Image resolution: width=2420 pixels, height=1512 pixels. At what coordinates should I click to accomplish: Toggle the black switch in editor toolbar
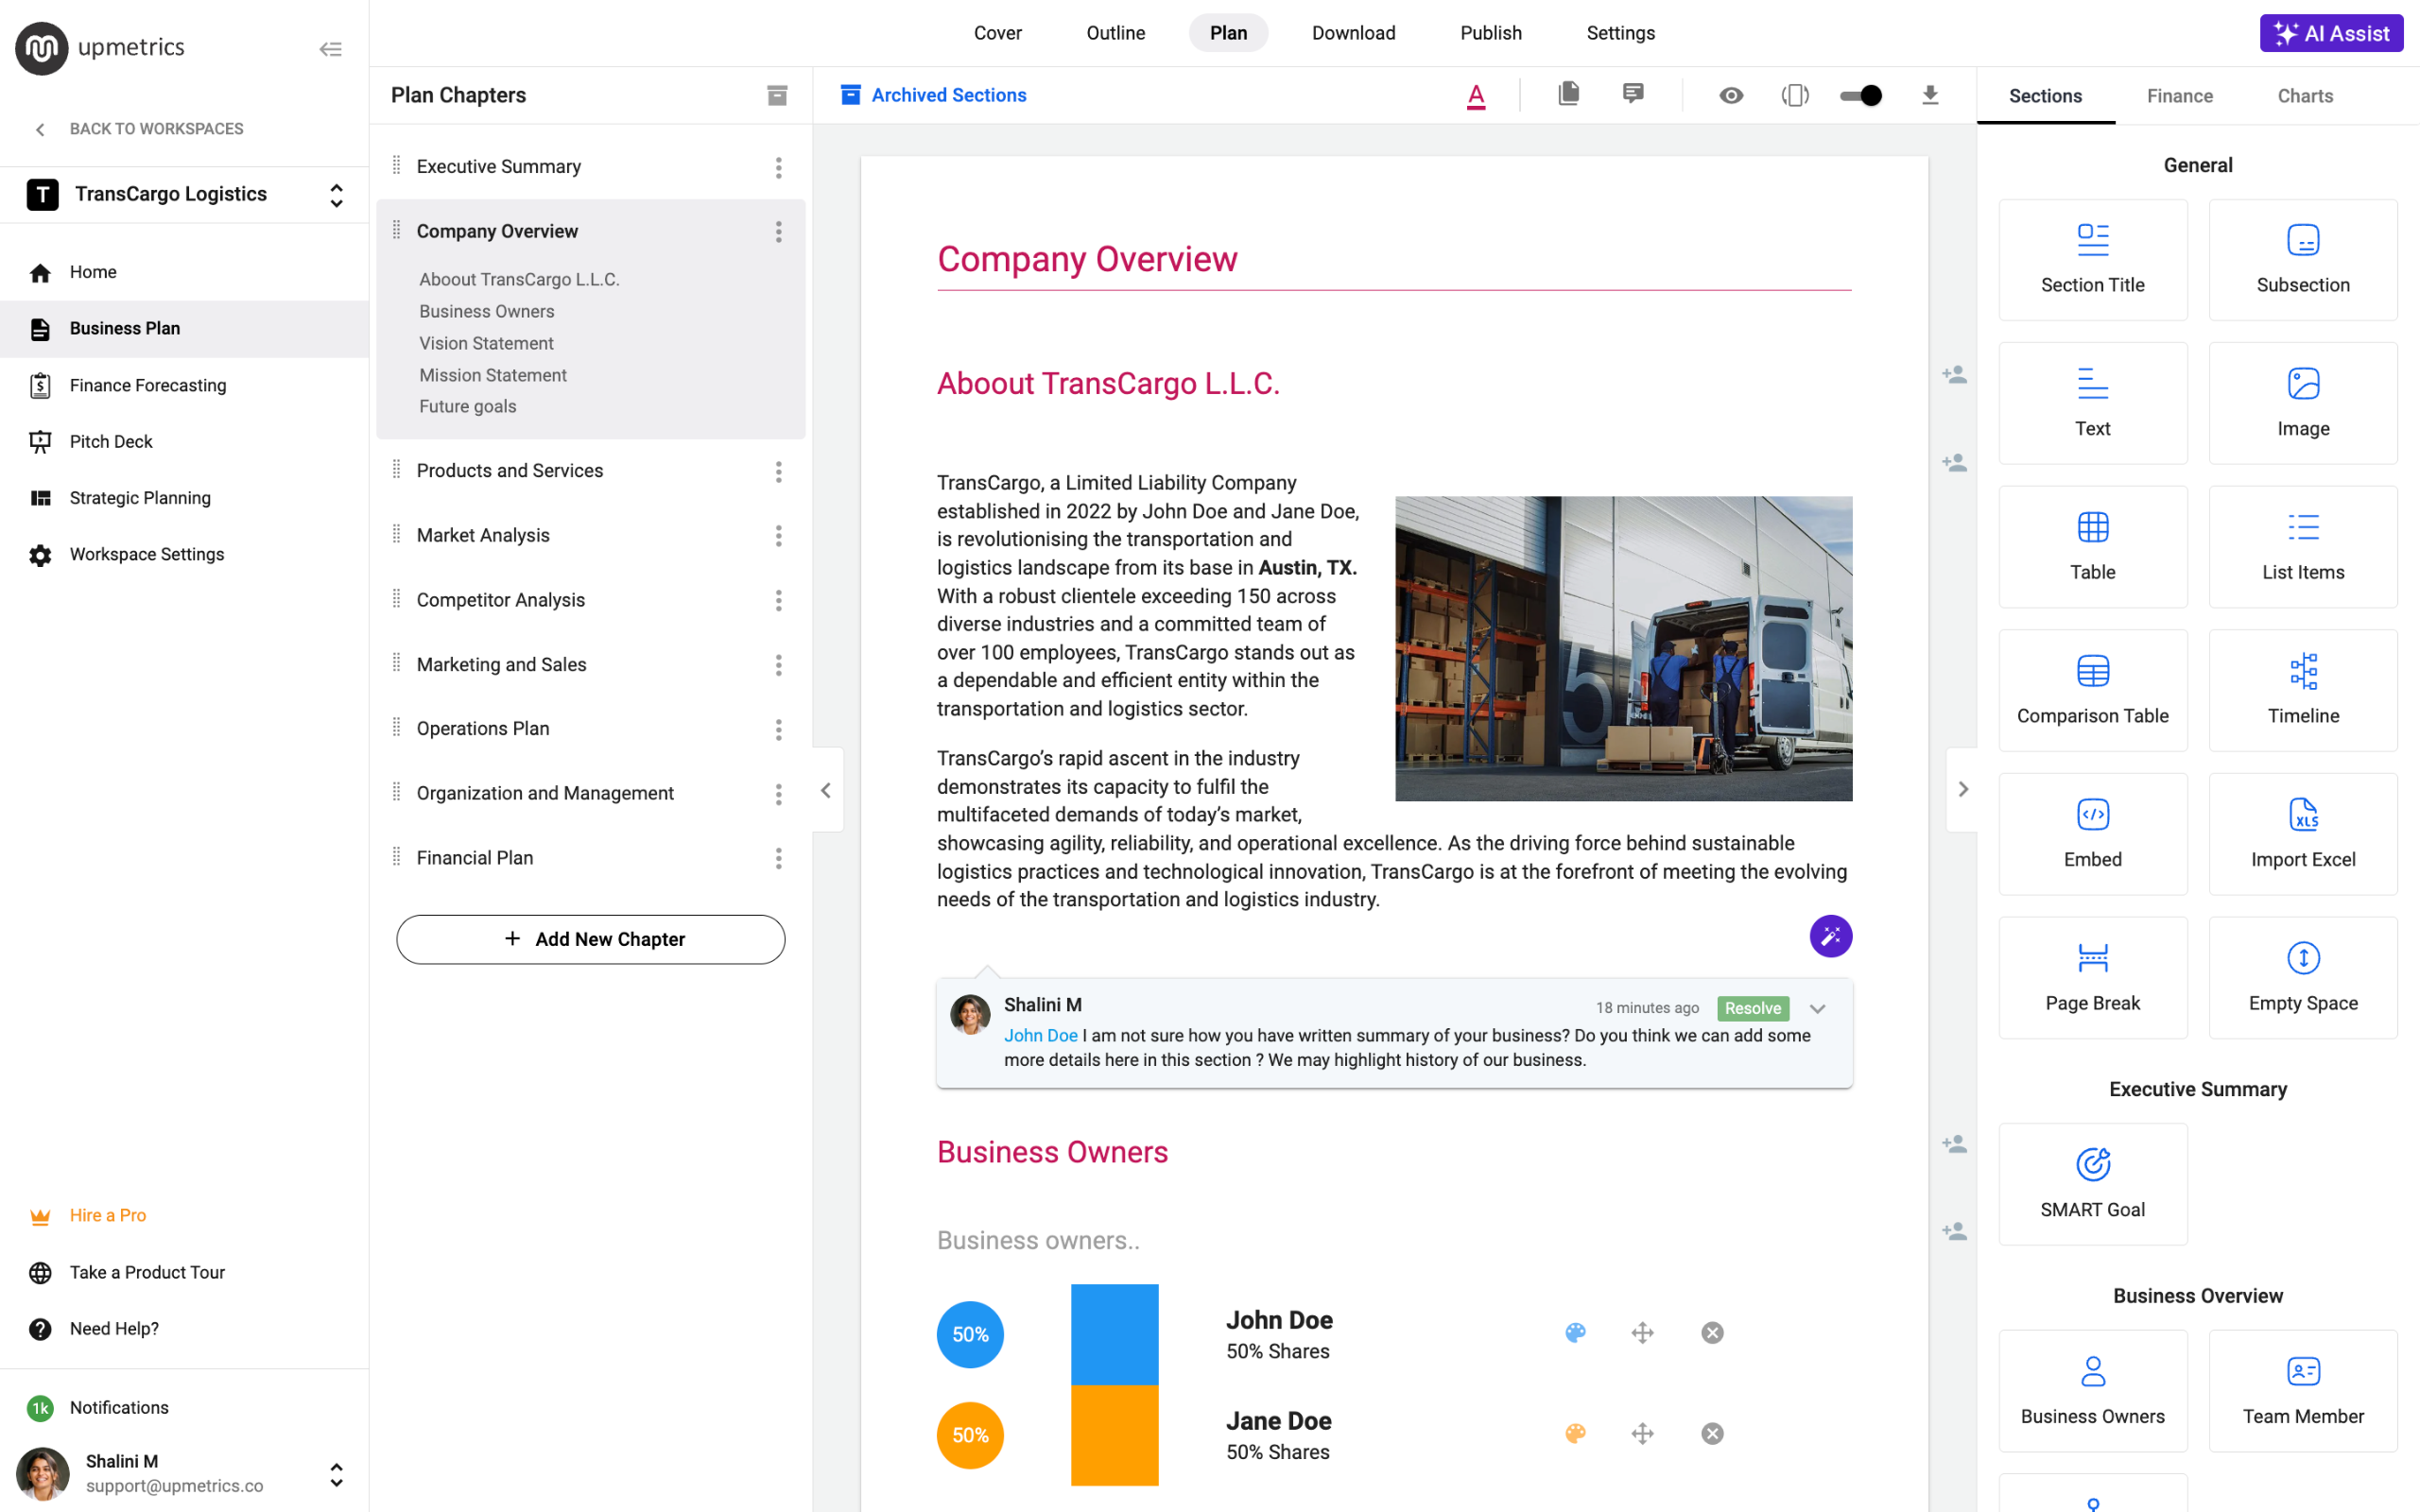(1861, 95)
